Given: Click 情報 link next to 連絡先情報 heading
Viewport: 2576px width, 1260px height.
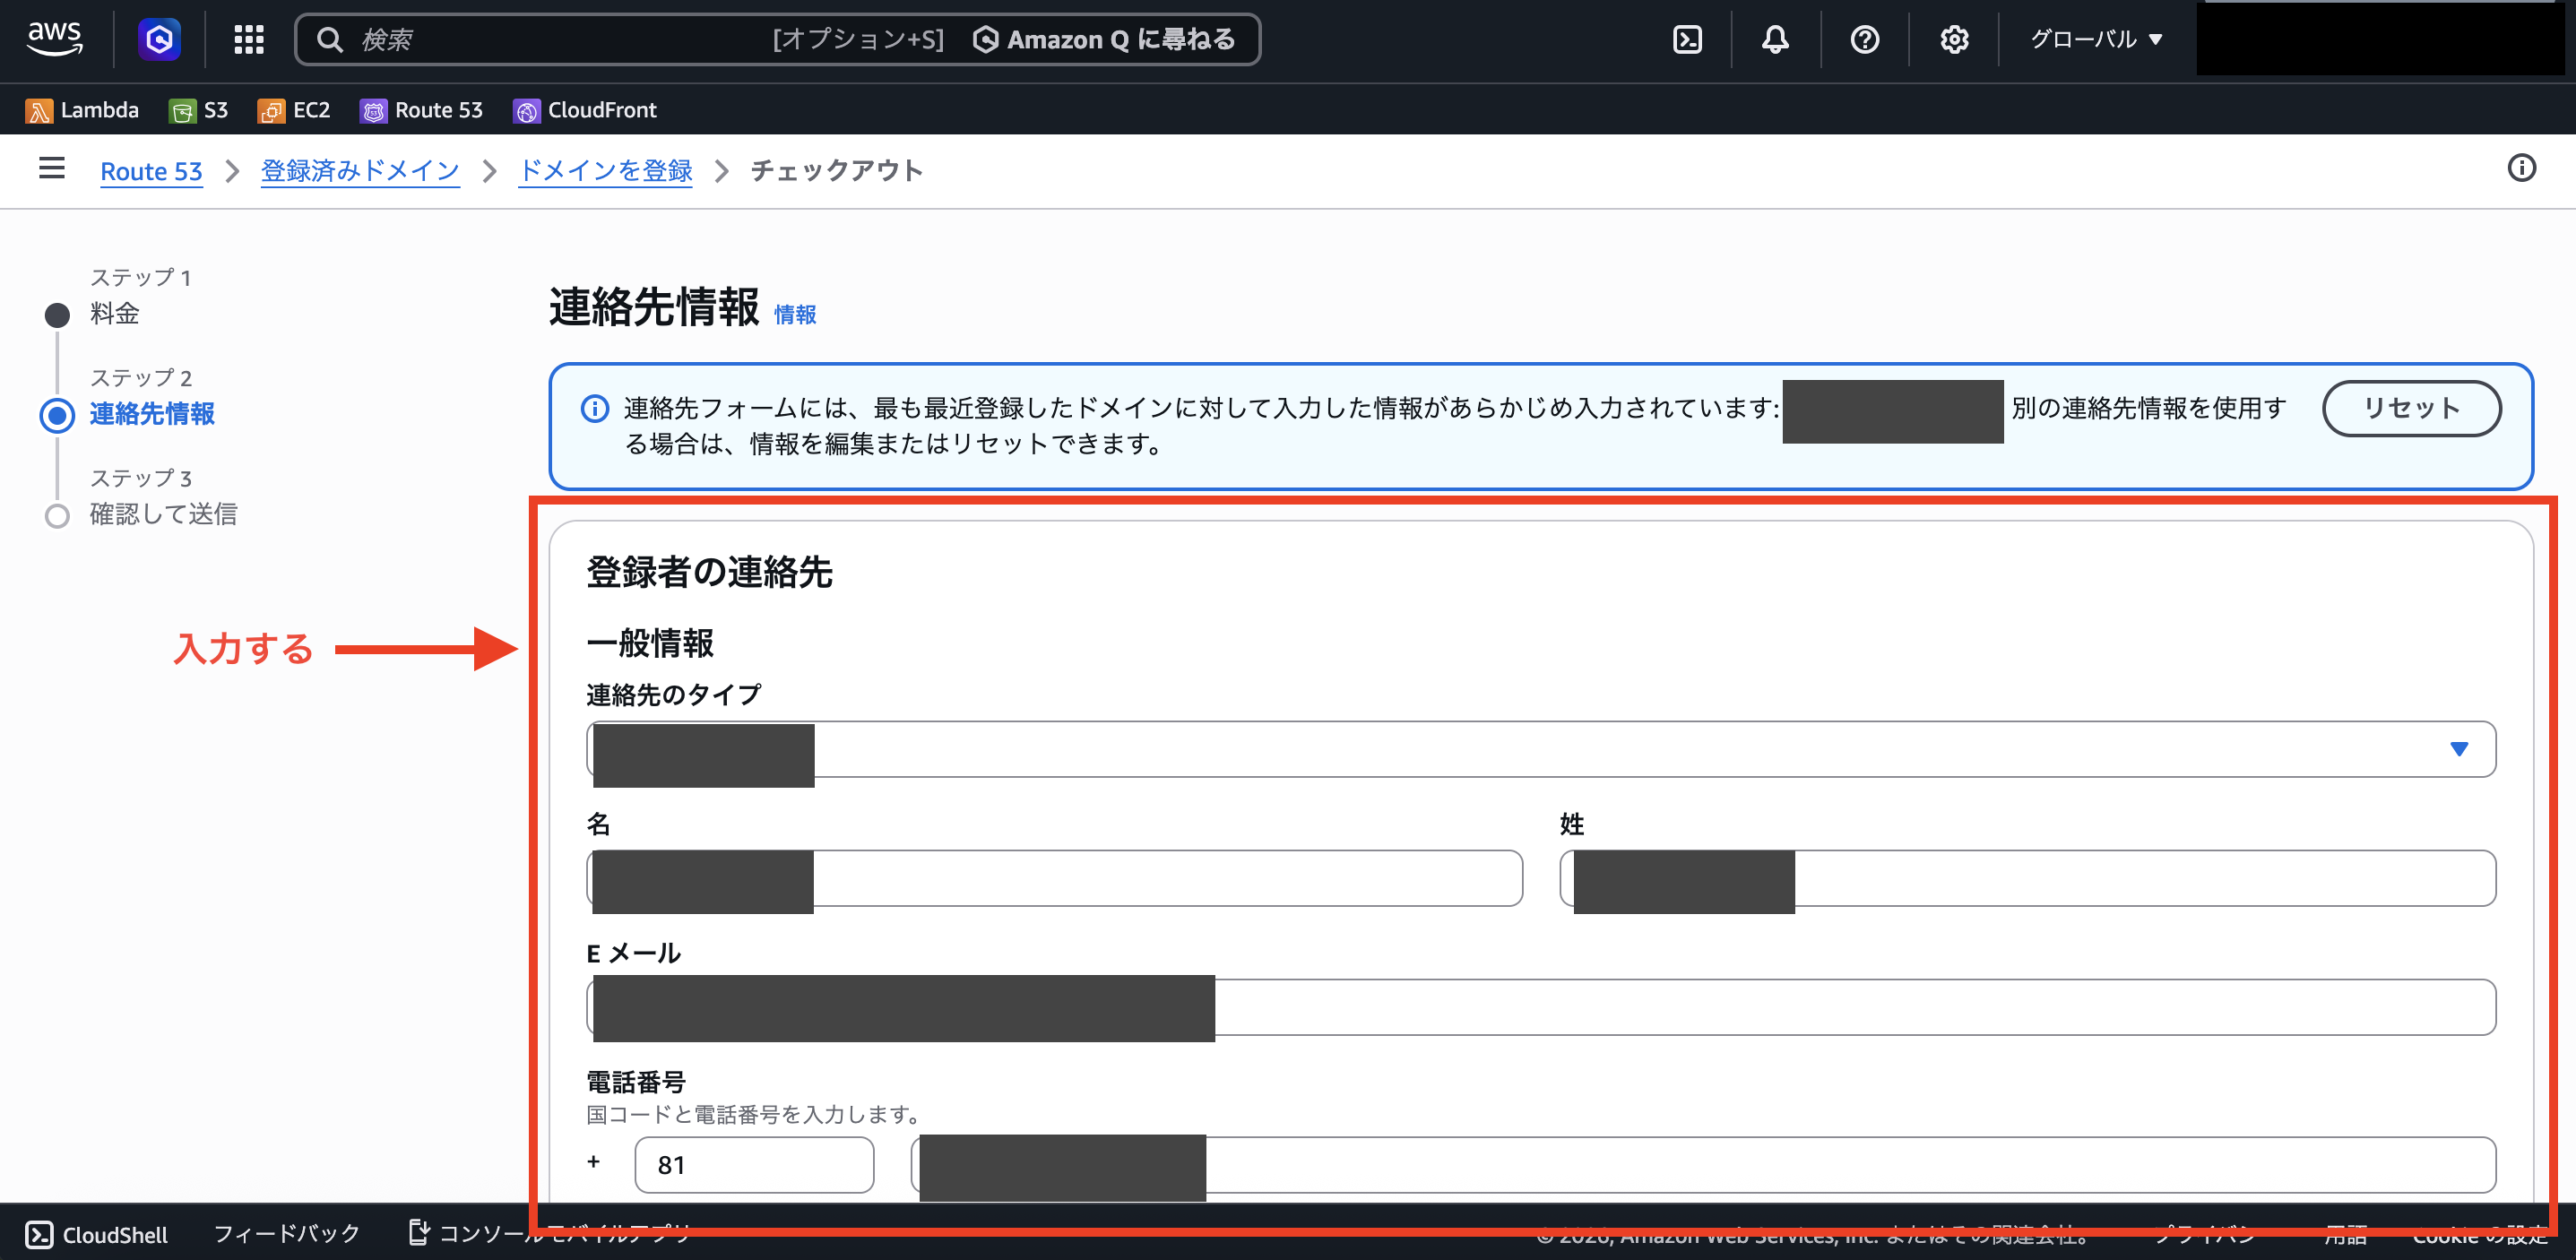Looking at the screenshot, I should click(795, 315).
